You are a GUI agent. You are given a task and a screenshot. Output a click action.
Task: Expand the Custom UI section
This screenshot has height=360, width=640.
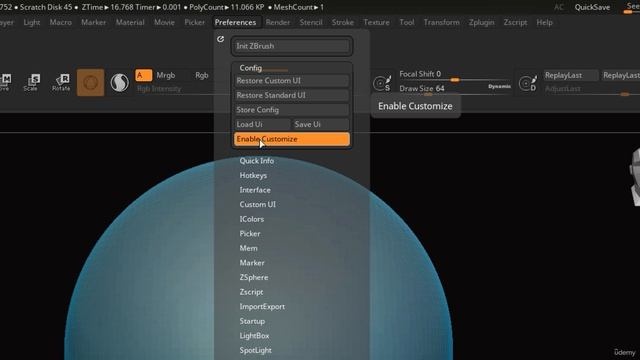pos(258,204)
